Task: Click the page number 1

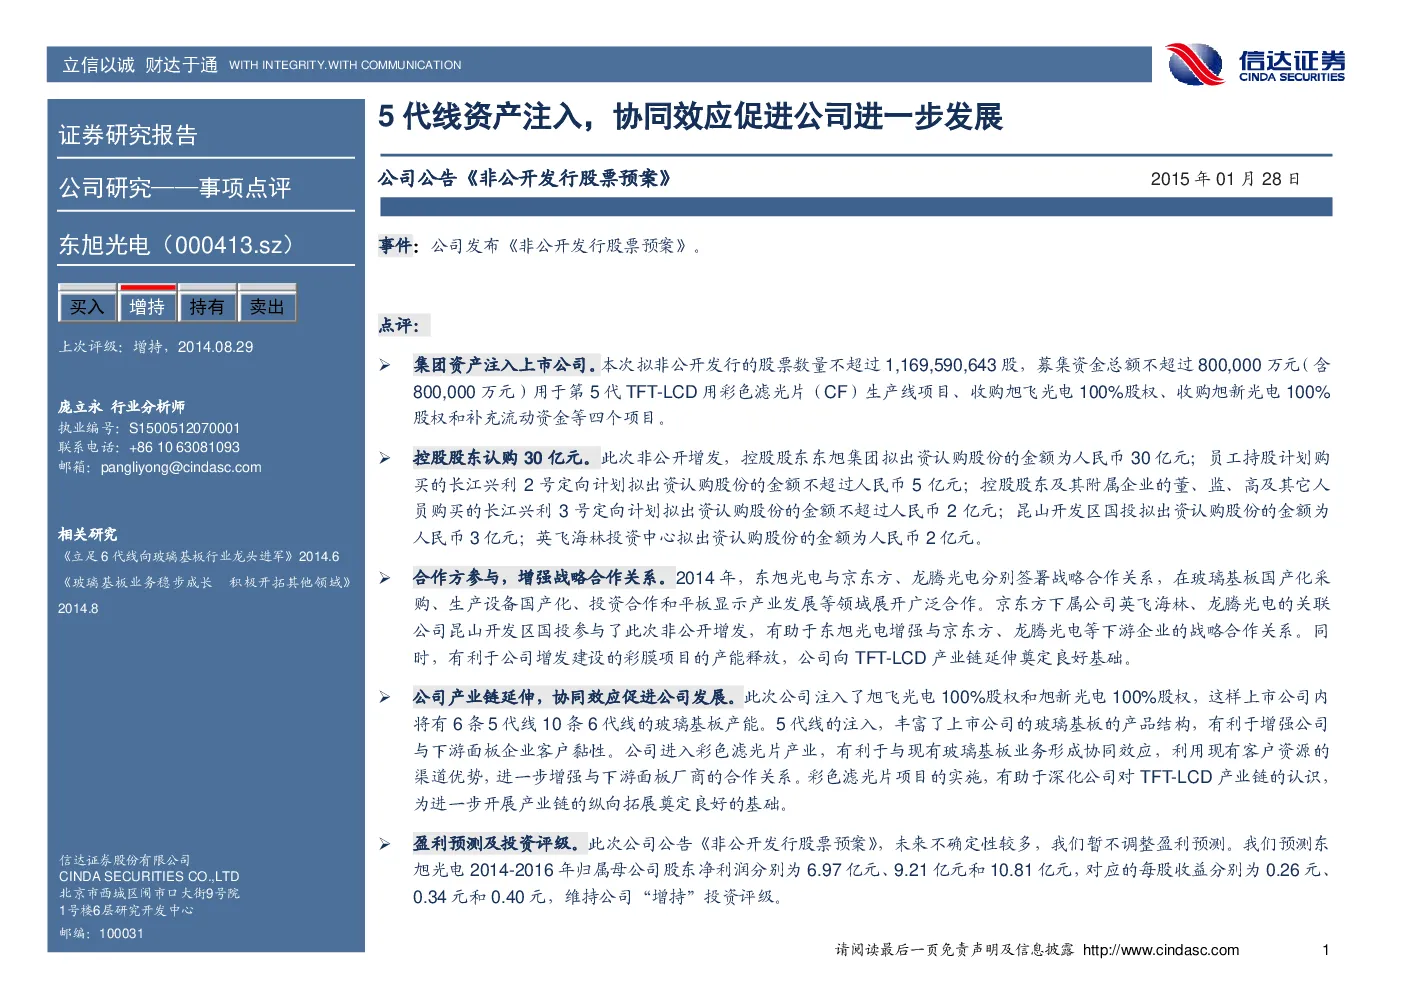Action: click(x=1326, y=950)
